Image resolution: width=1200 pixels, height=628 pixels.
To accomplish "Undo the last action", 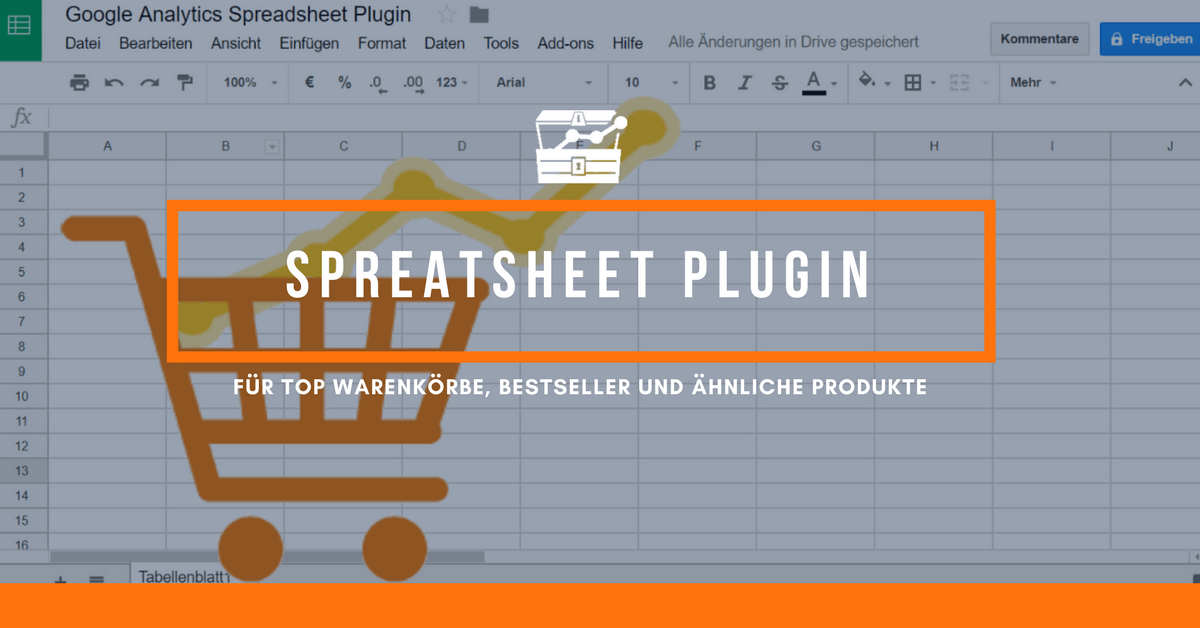I will (x=114, y=83).
